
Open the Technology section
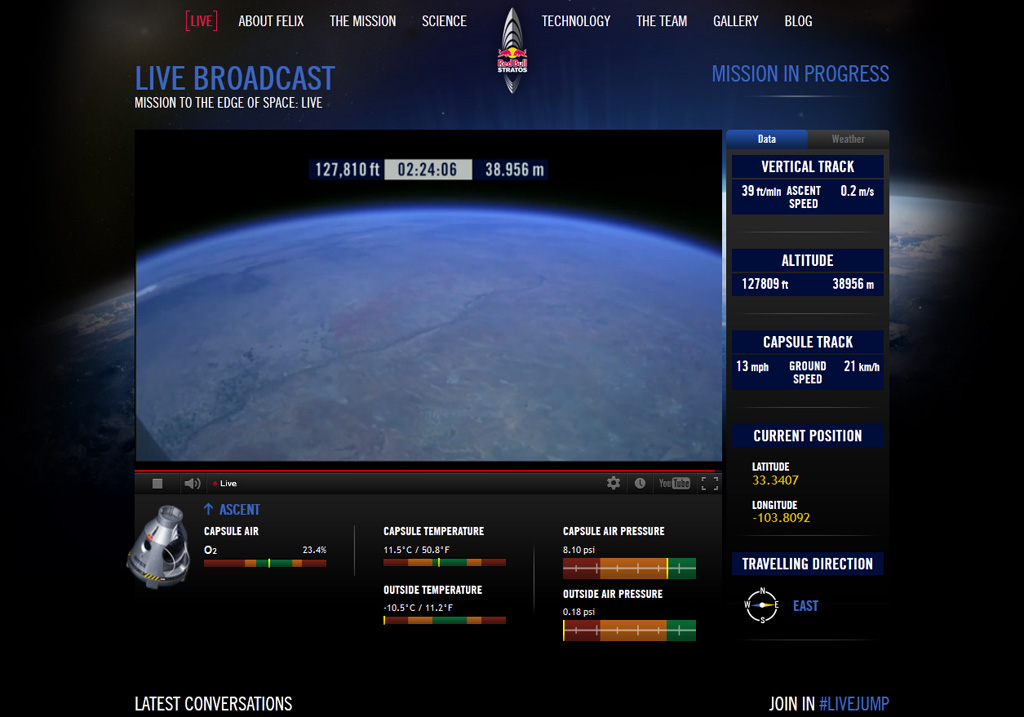tap(576, 21)
